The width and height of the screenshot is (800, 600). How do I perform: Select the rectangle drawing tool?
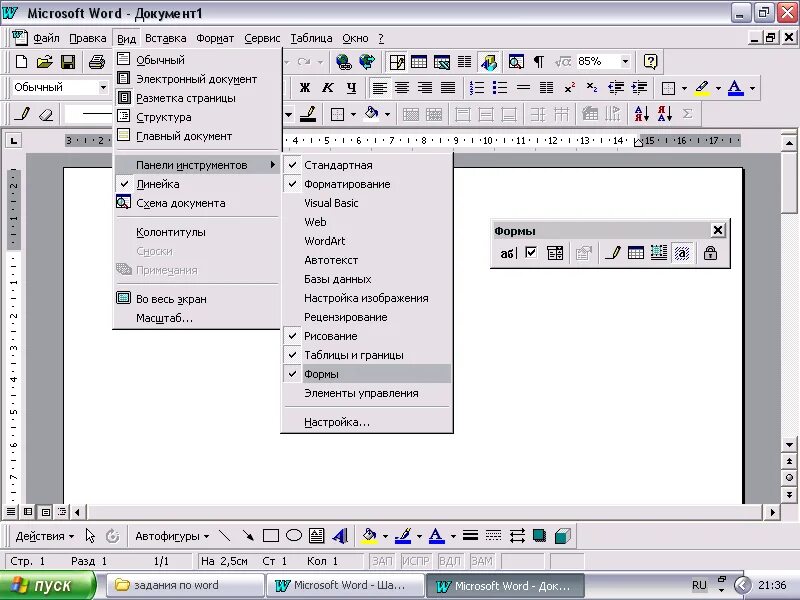coord(270,536)
